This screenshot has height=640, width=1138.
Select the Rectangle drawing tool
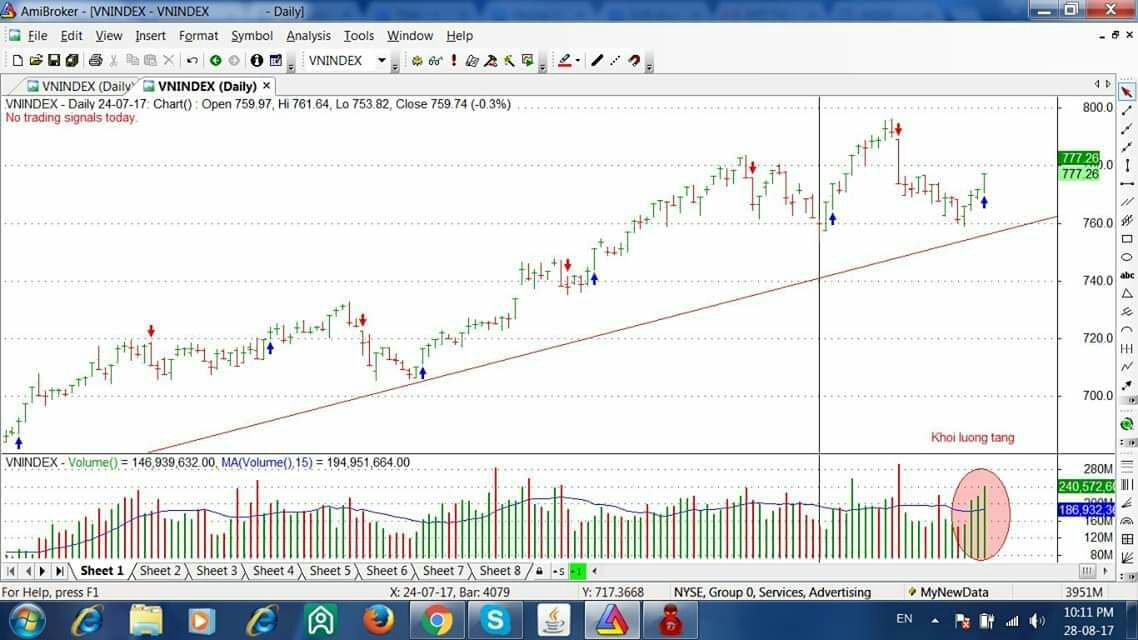pos(1127,239)
